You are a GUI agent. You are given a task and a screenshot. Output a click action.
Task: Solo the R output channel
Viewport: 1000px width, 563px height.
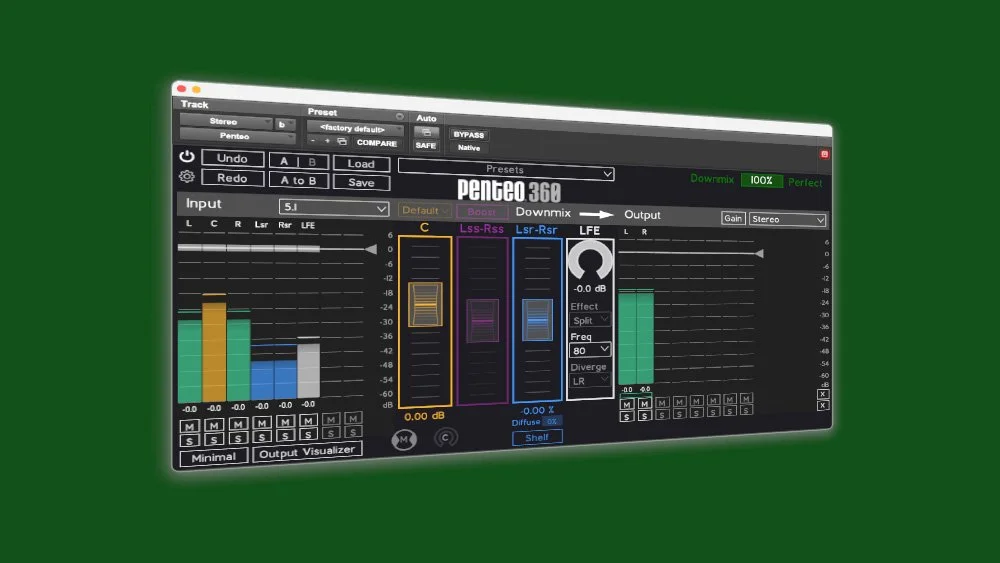(x=644, y=416)
